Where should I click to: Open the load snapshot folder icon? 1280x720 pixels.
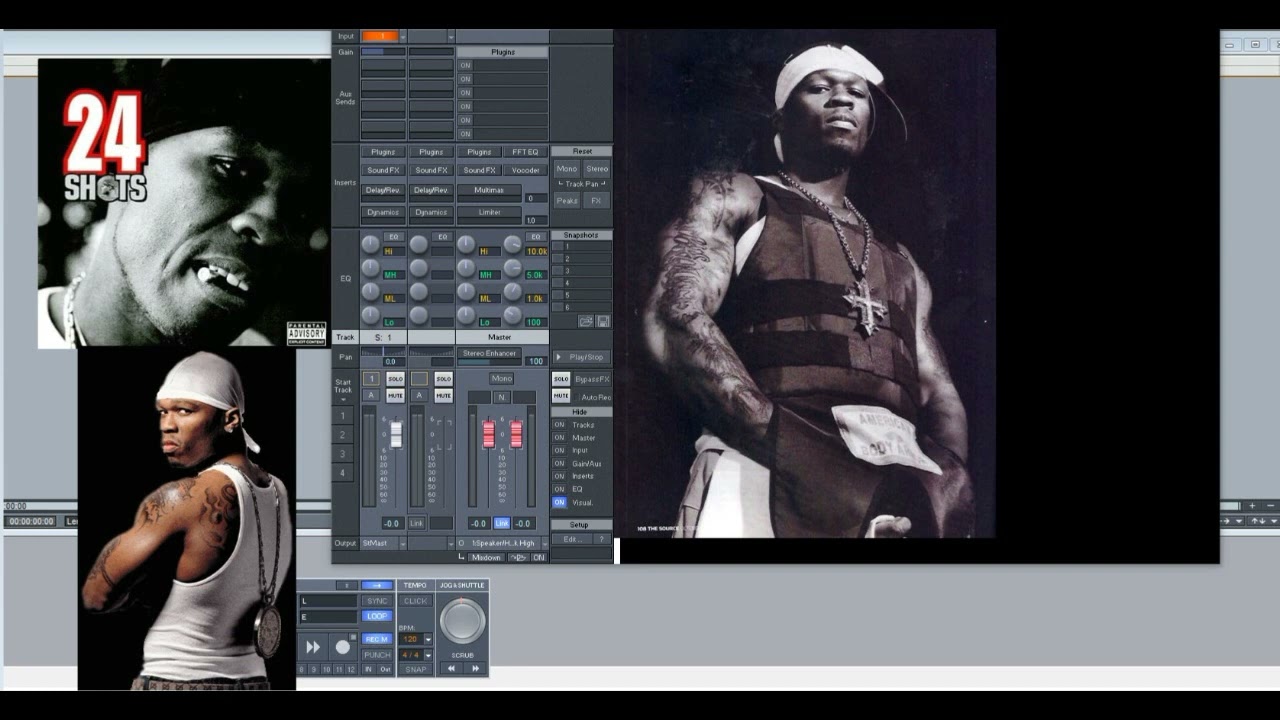(x=586, y=321)
